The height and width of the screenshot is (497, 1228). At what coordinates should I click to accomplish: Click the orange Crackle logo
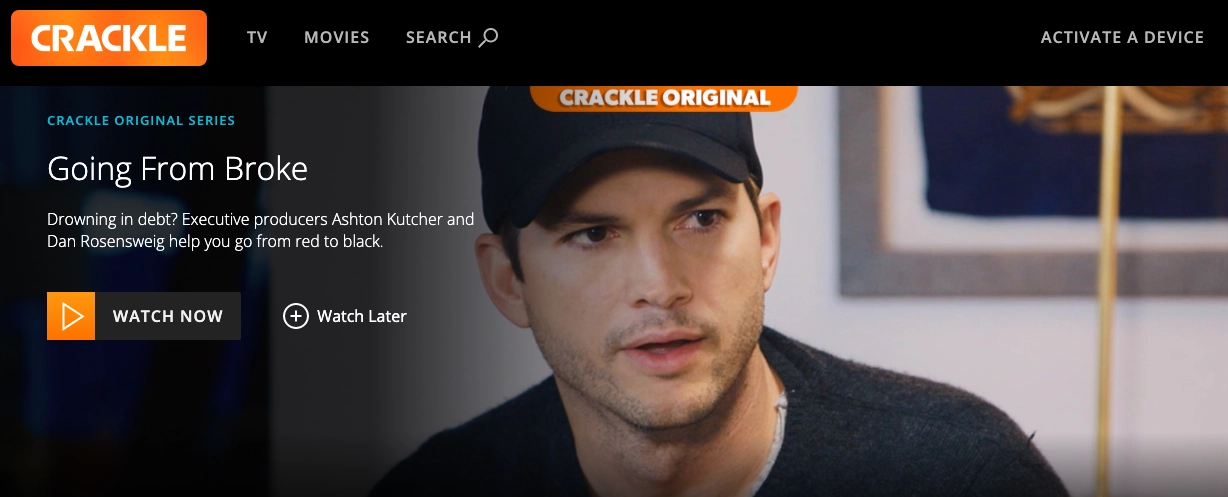tap(109, 38)
